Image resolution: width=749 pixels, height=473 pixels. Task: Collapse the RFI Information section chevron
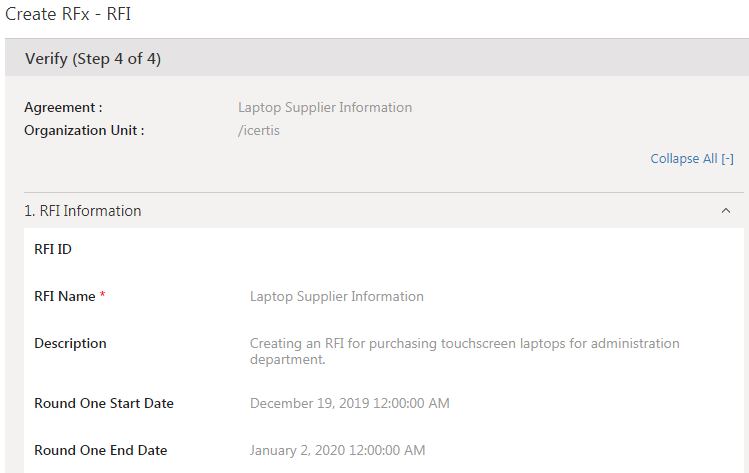coord(725,211)
